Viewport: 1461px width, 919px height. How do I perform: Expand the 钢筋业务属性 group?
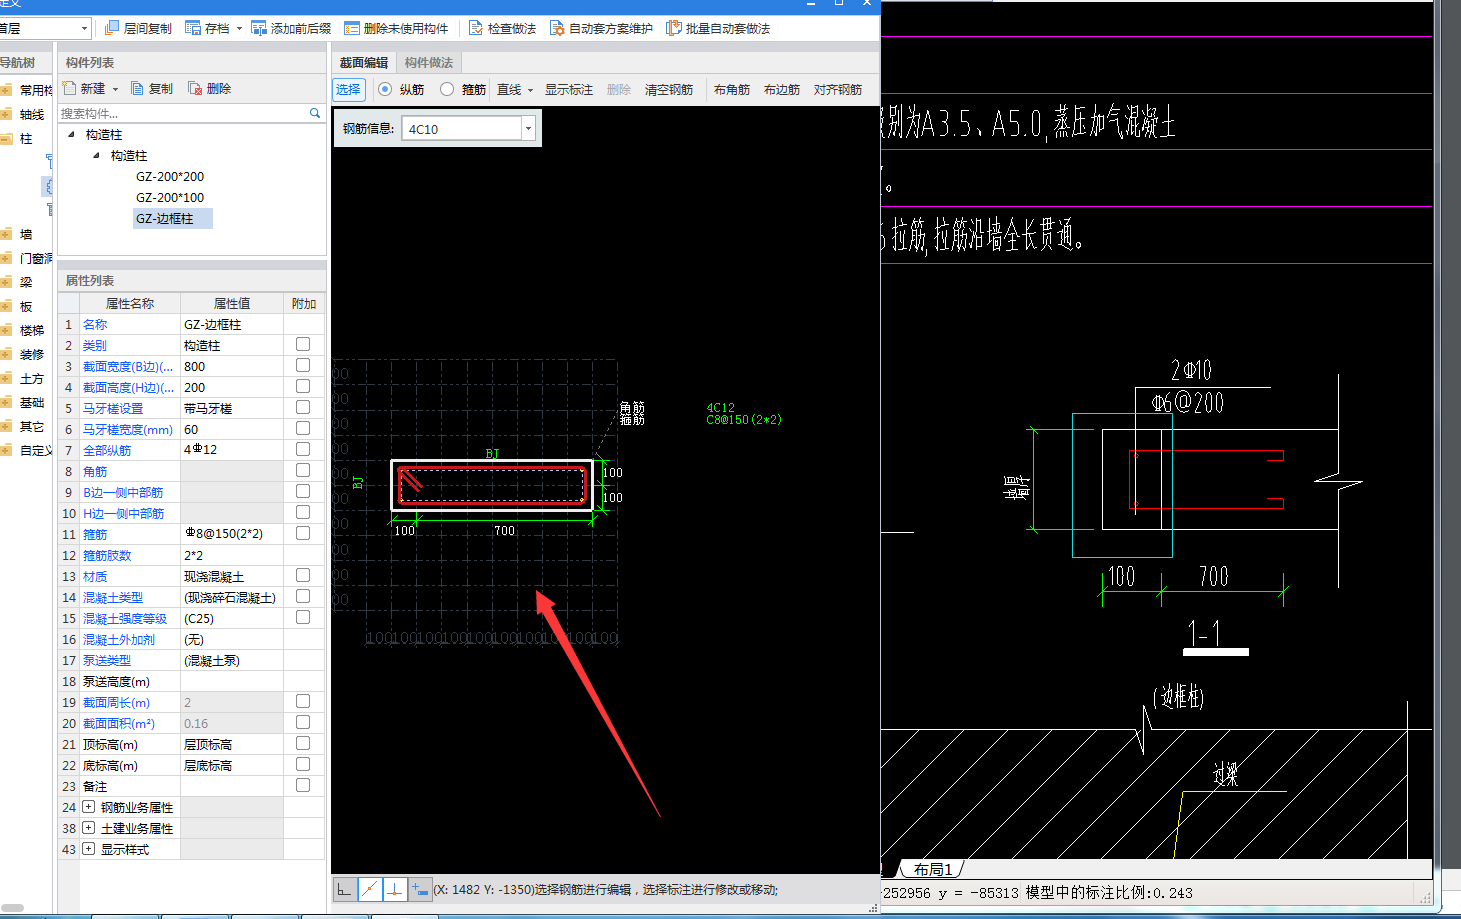tap(88, 806)
